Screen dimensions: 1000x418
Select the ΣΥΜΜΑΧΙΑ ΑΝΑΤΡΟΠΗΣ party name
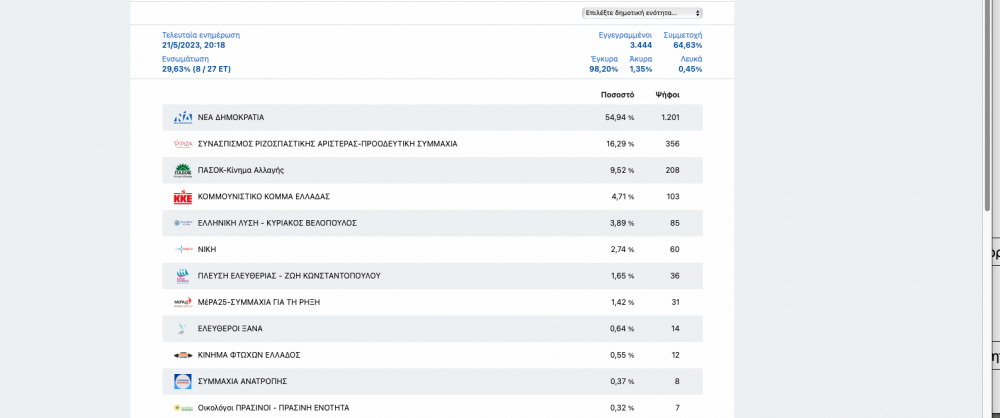point(242,382)
